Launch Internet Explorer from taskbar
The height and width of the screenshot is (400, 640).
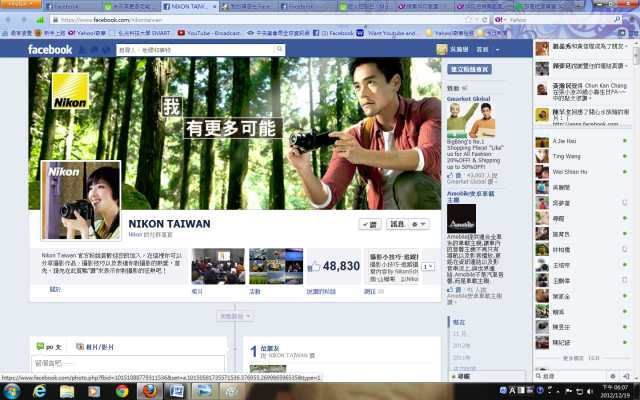40,391
